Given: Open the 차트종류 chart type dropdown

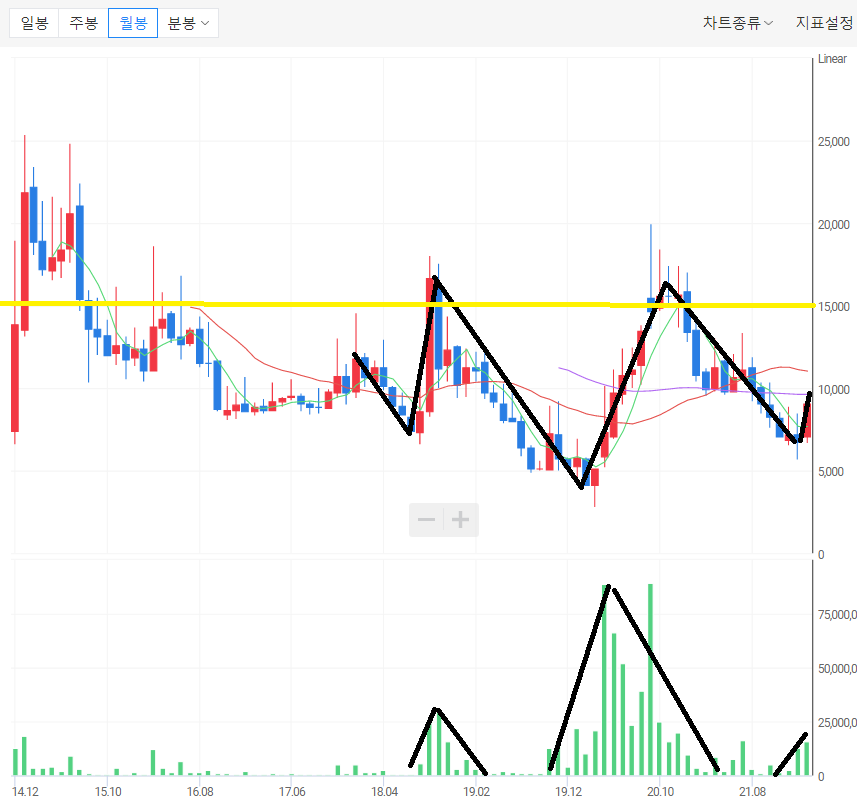Looking at the screenshot, I should click(737, 23).
